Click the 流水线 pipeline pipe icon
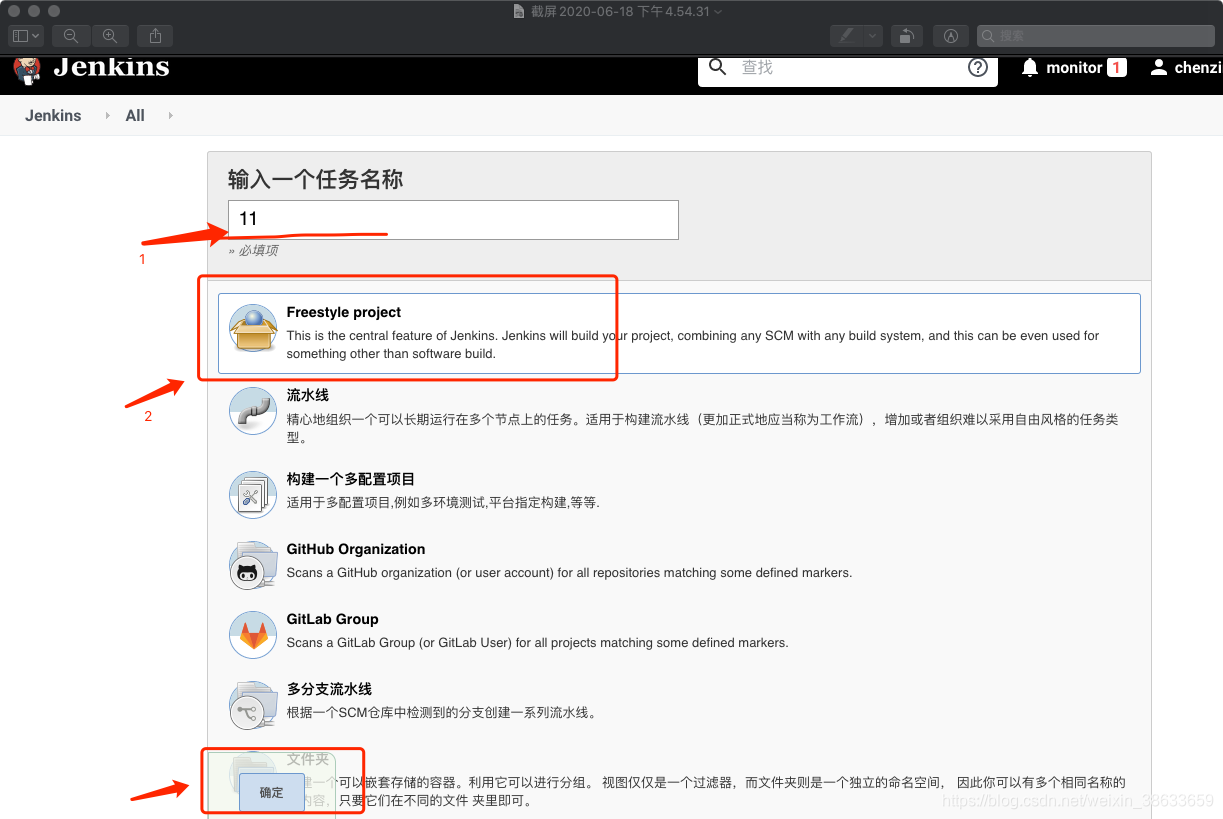The image size is (1223, 819). tap(253, 411)
